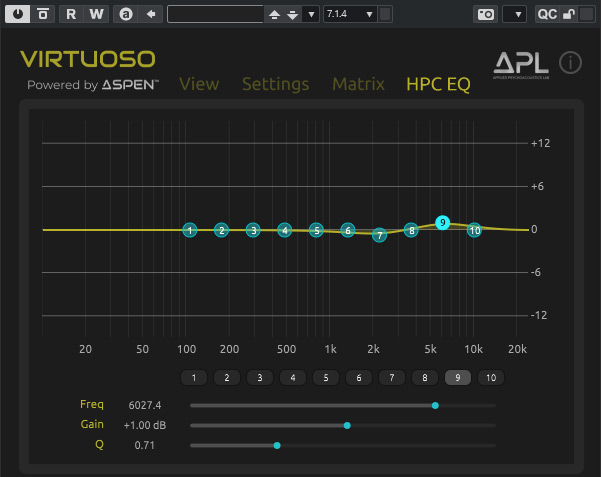Screen dimensions: 601x477
Task: Select EQ band node 7 on graph
Action: [x=379, y=235]
